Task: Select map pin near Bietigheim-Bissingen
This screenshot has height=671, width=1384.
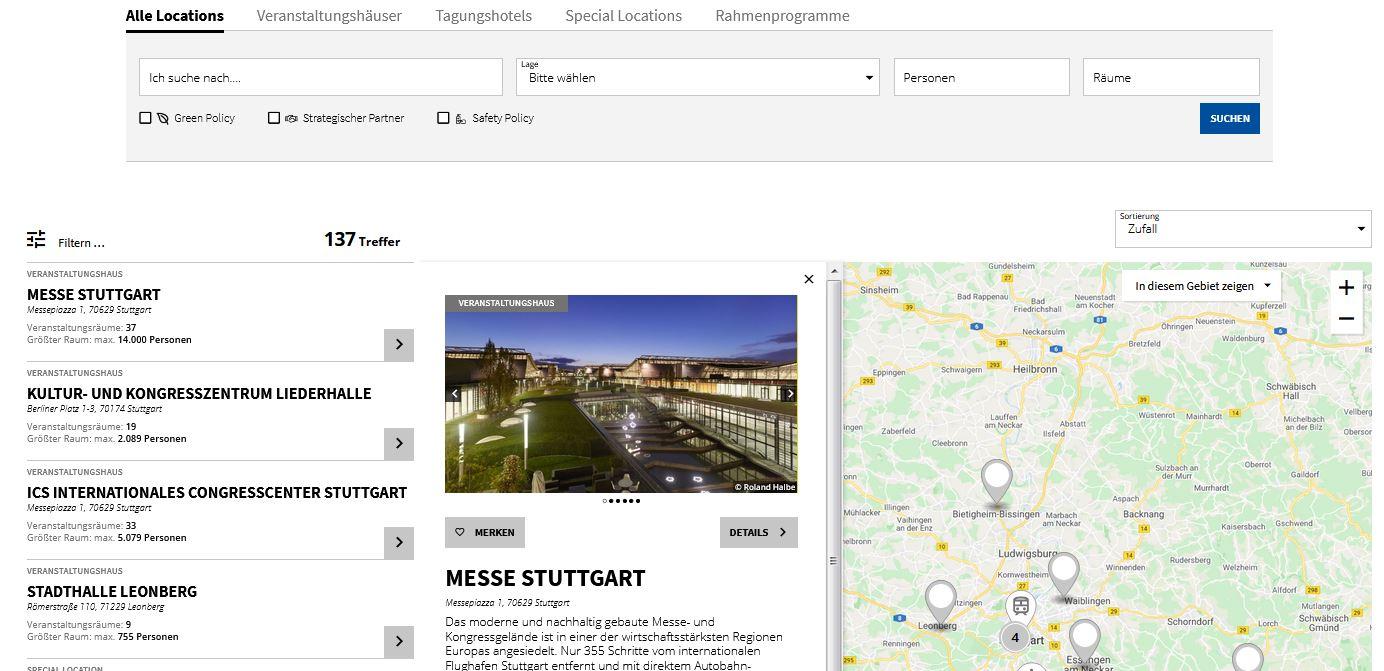Action: tap(996, 483)
